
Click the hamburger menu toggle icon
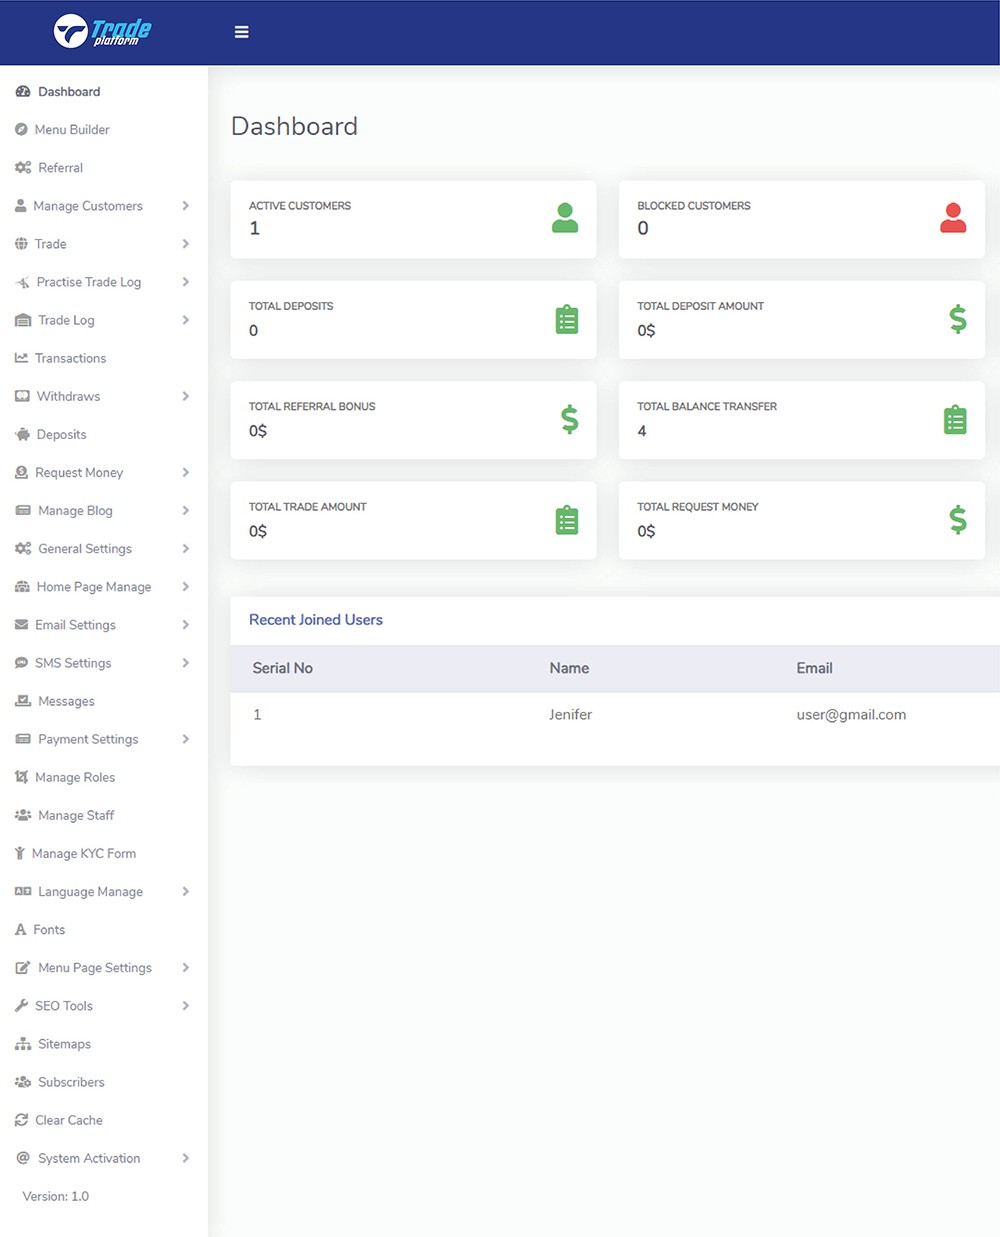pos(241,32)
